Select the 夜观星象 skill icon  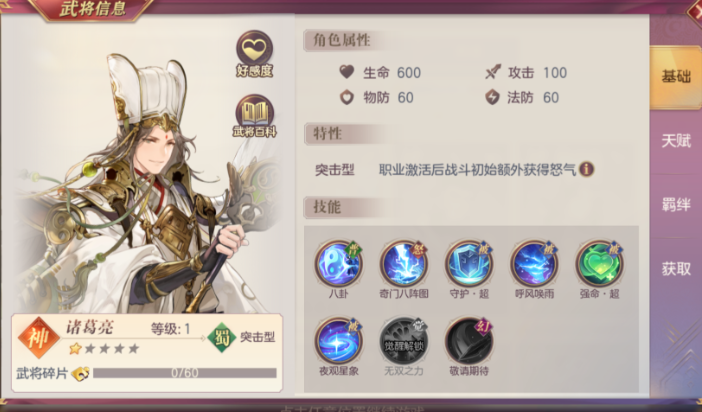pyautogui.click(x=338, y=341)
